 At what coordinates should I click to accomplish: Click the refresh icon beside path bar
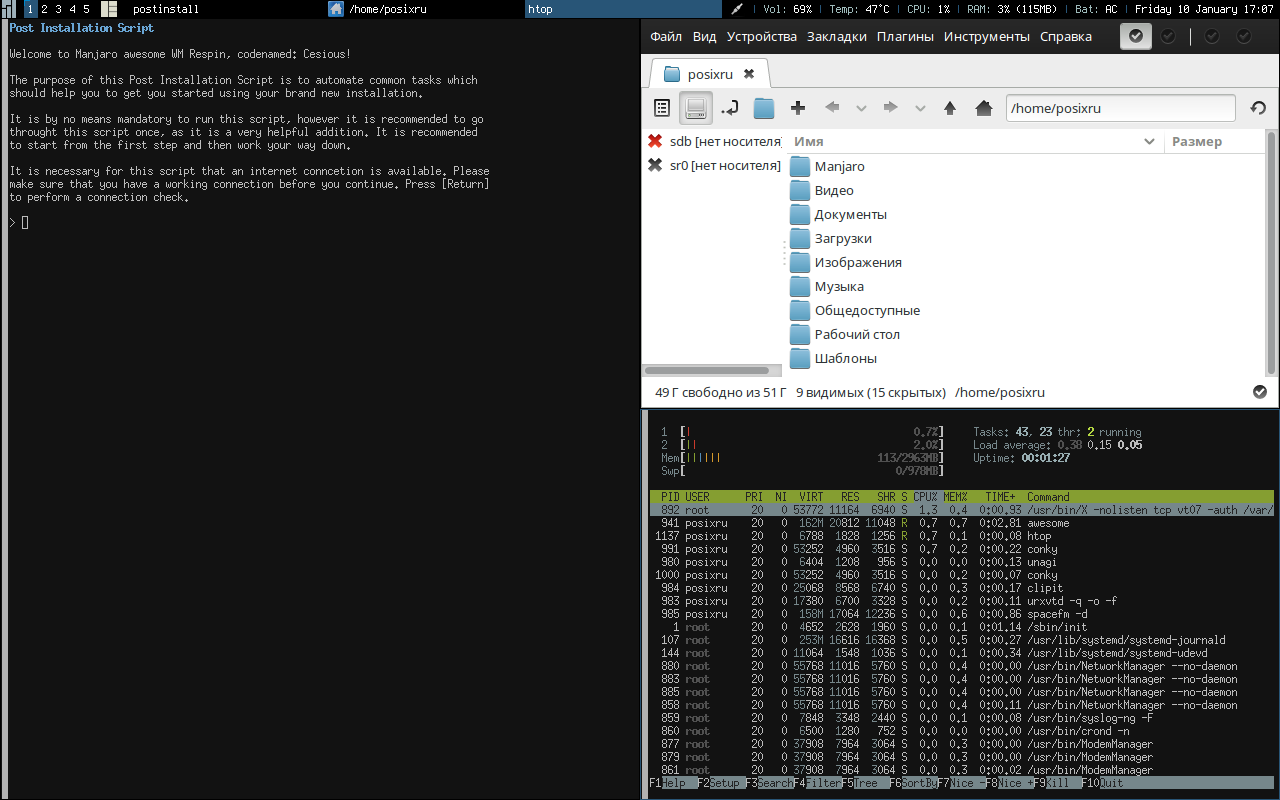pyautogui.click(x=1259, y=108)
